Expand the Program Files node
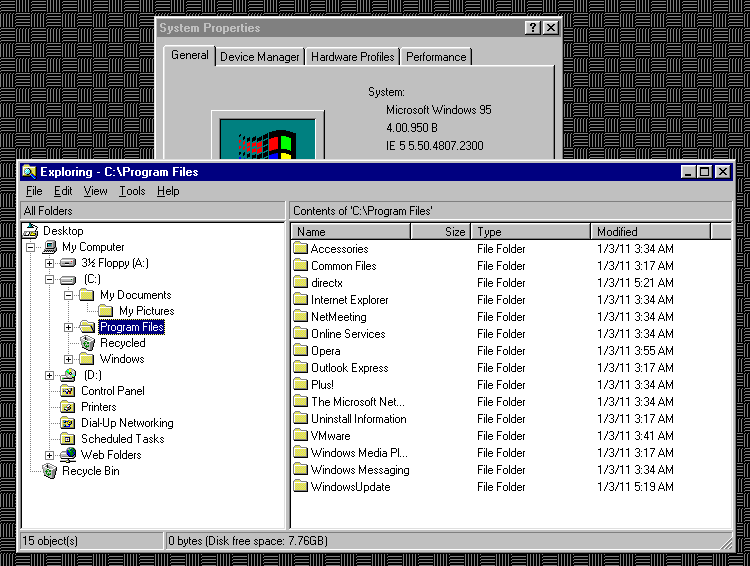 pos(68,327)
